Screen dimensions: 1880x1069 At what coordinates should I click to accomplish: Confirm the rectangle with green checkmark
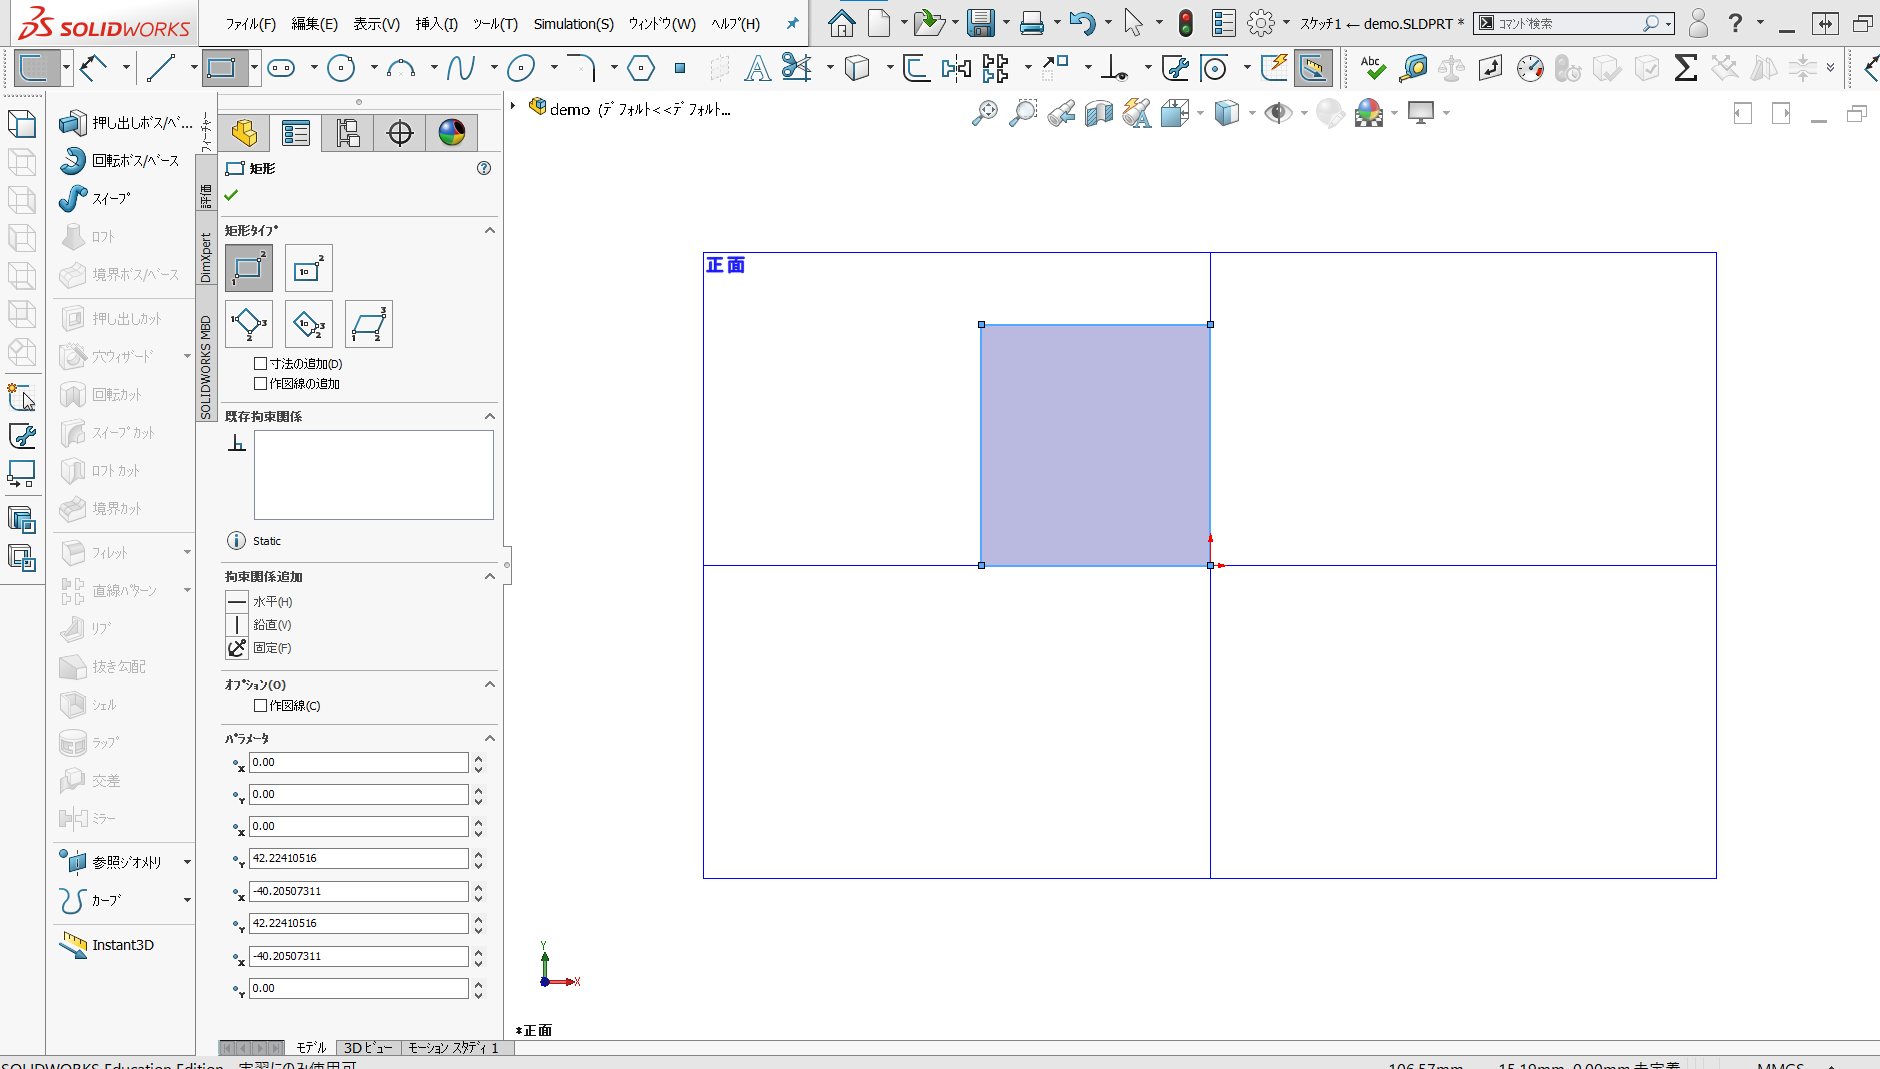[x=232, y=195]
